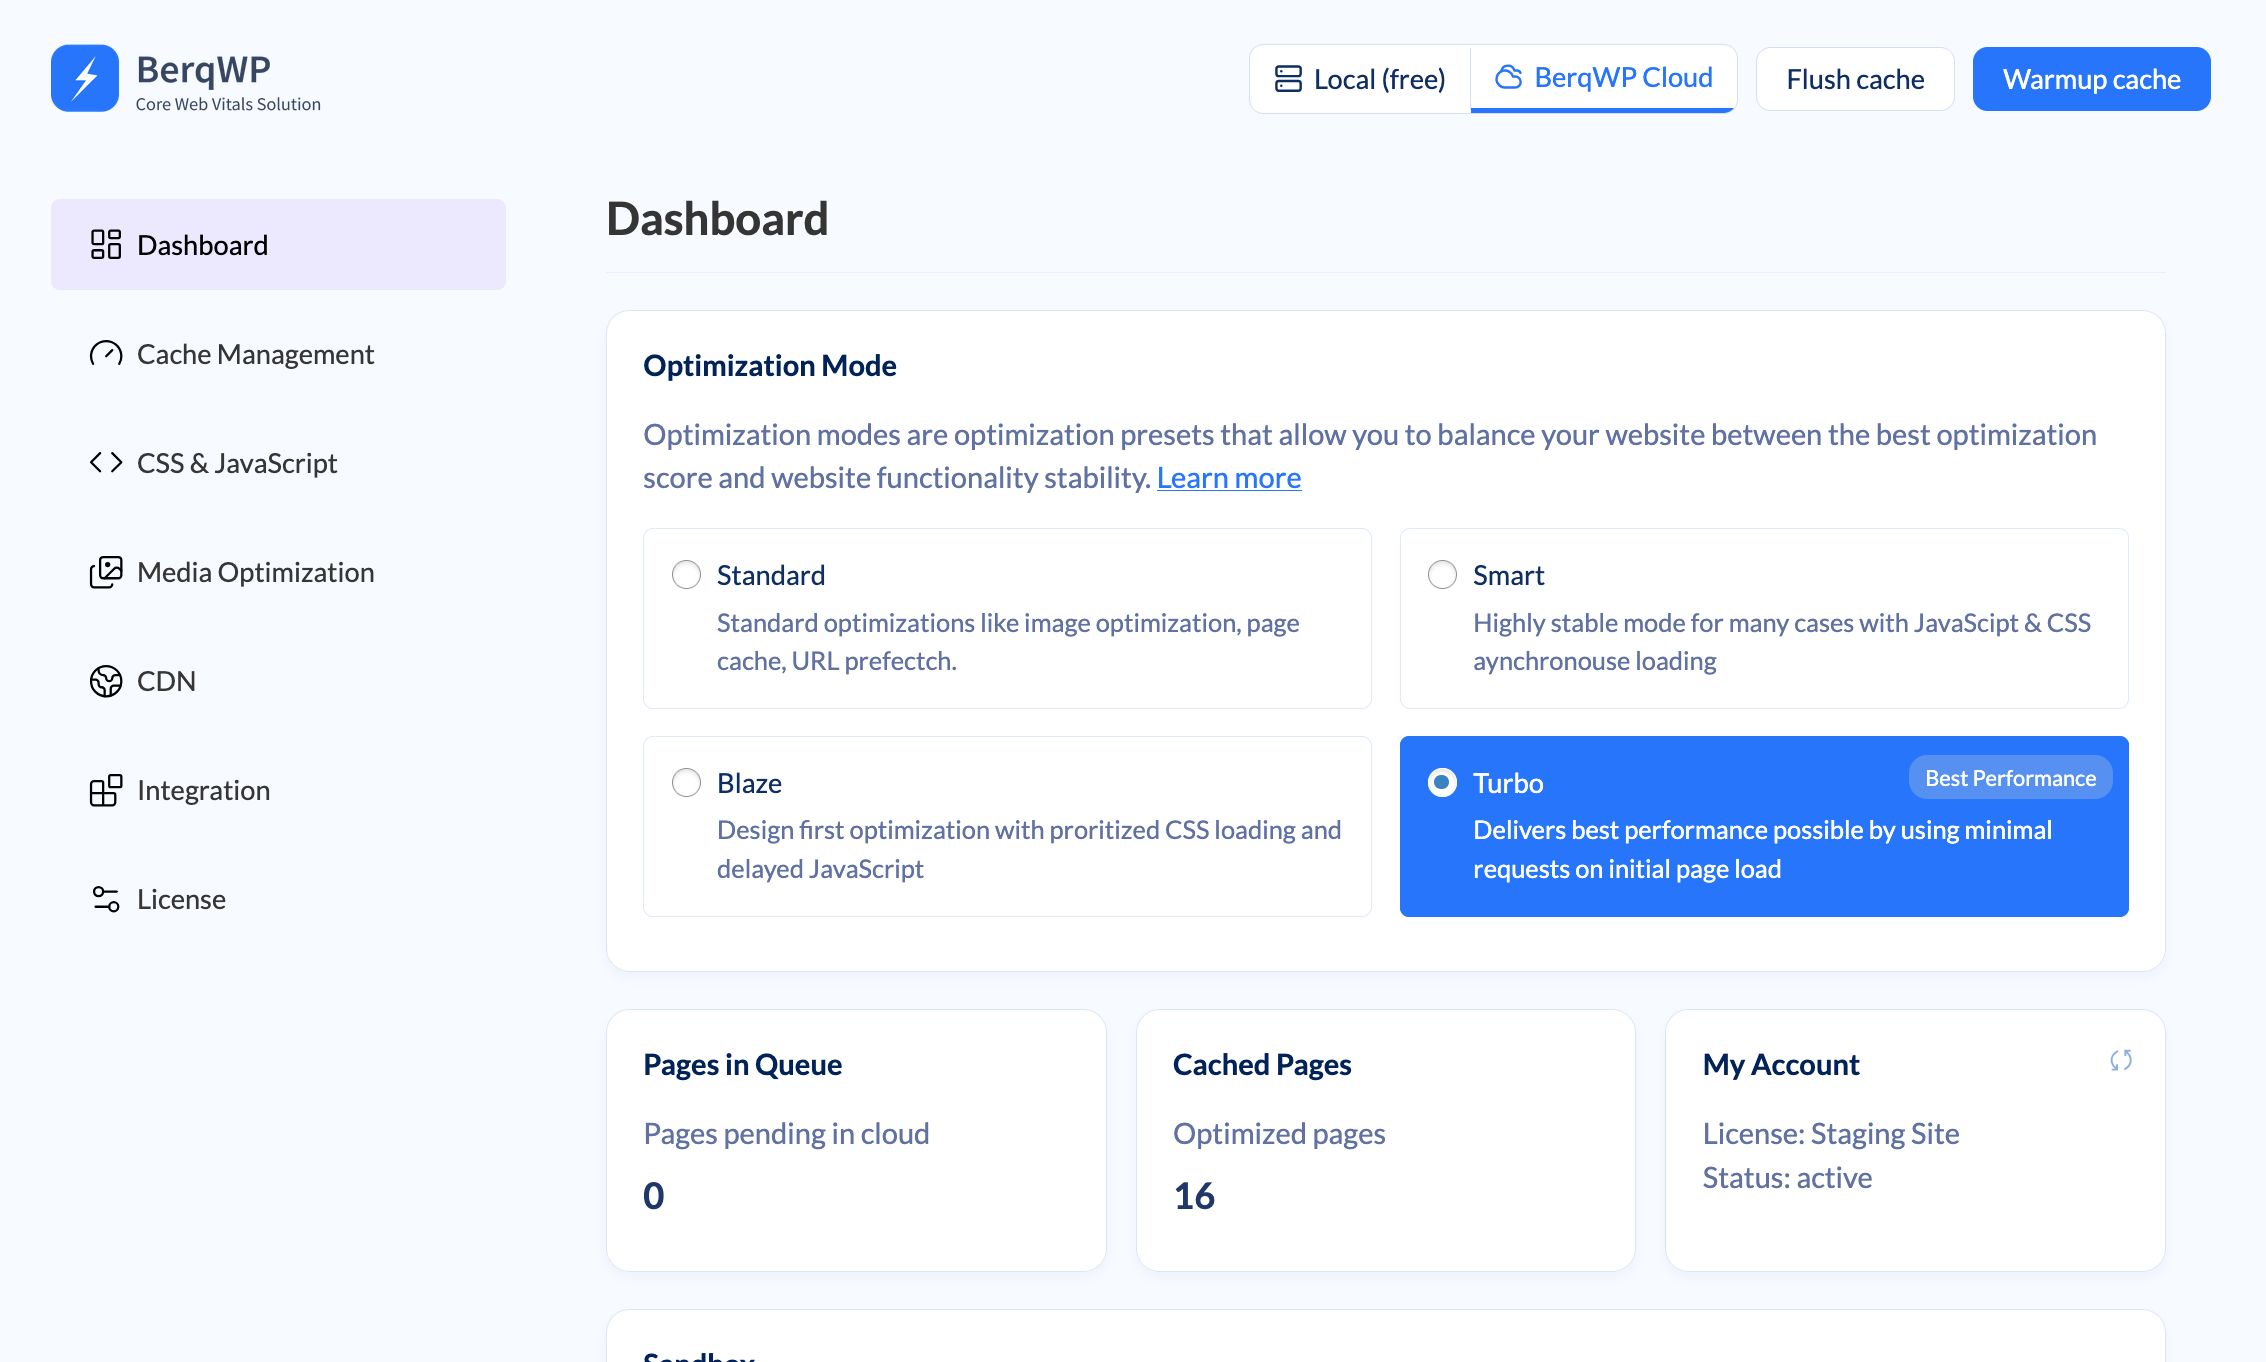Select the Smart optimization mode radio
The width and height of the screenshot is (2266, 1362).
coord(1442,575)
